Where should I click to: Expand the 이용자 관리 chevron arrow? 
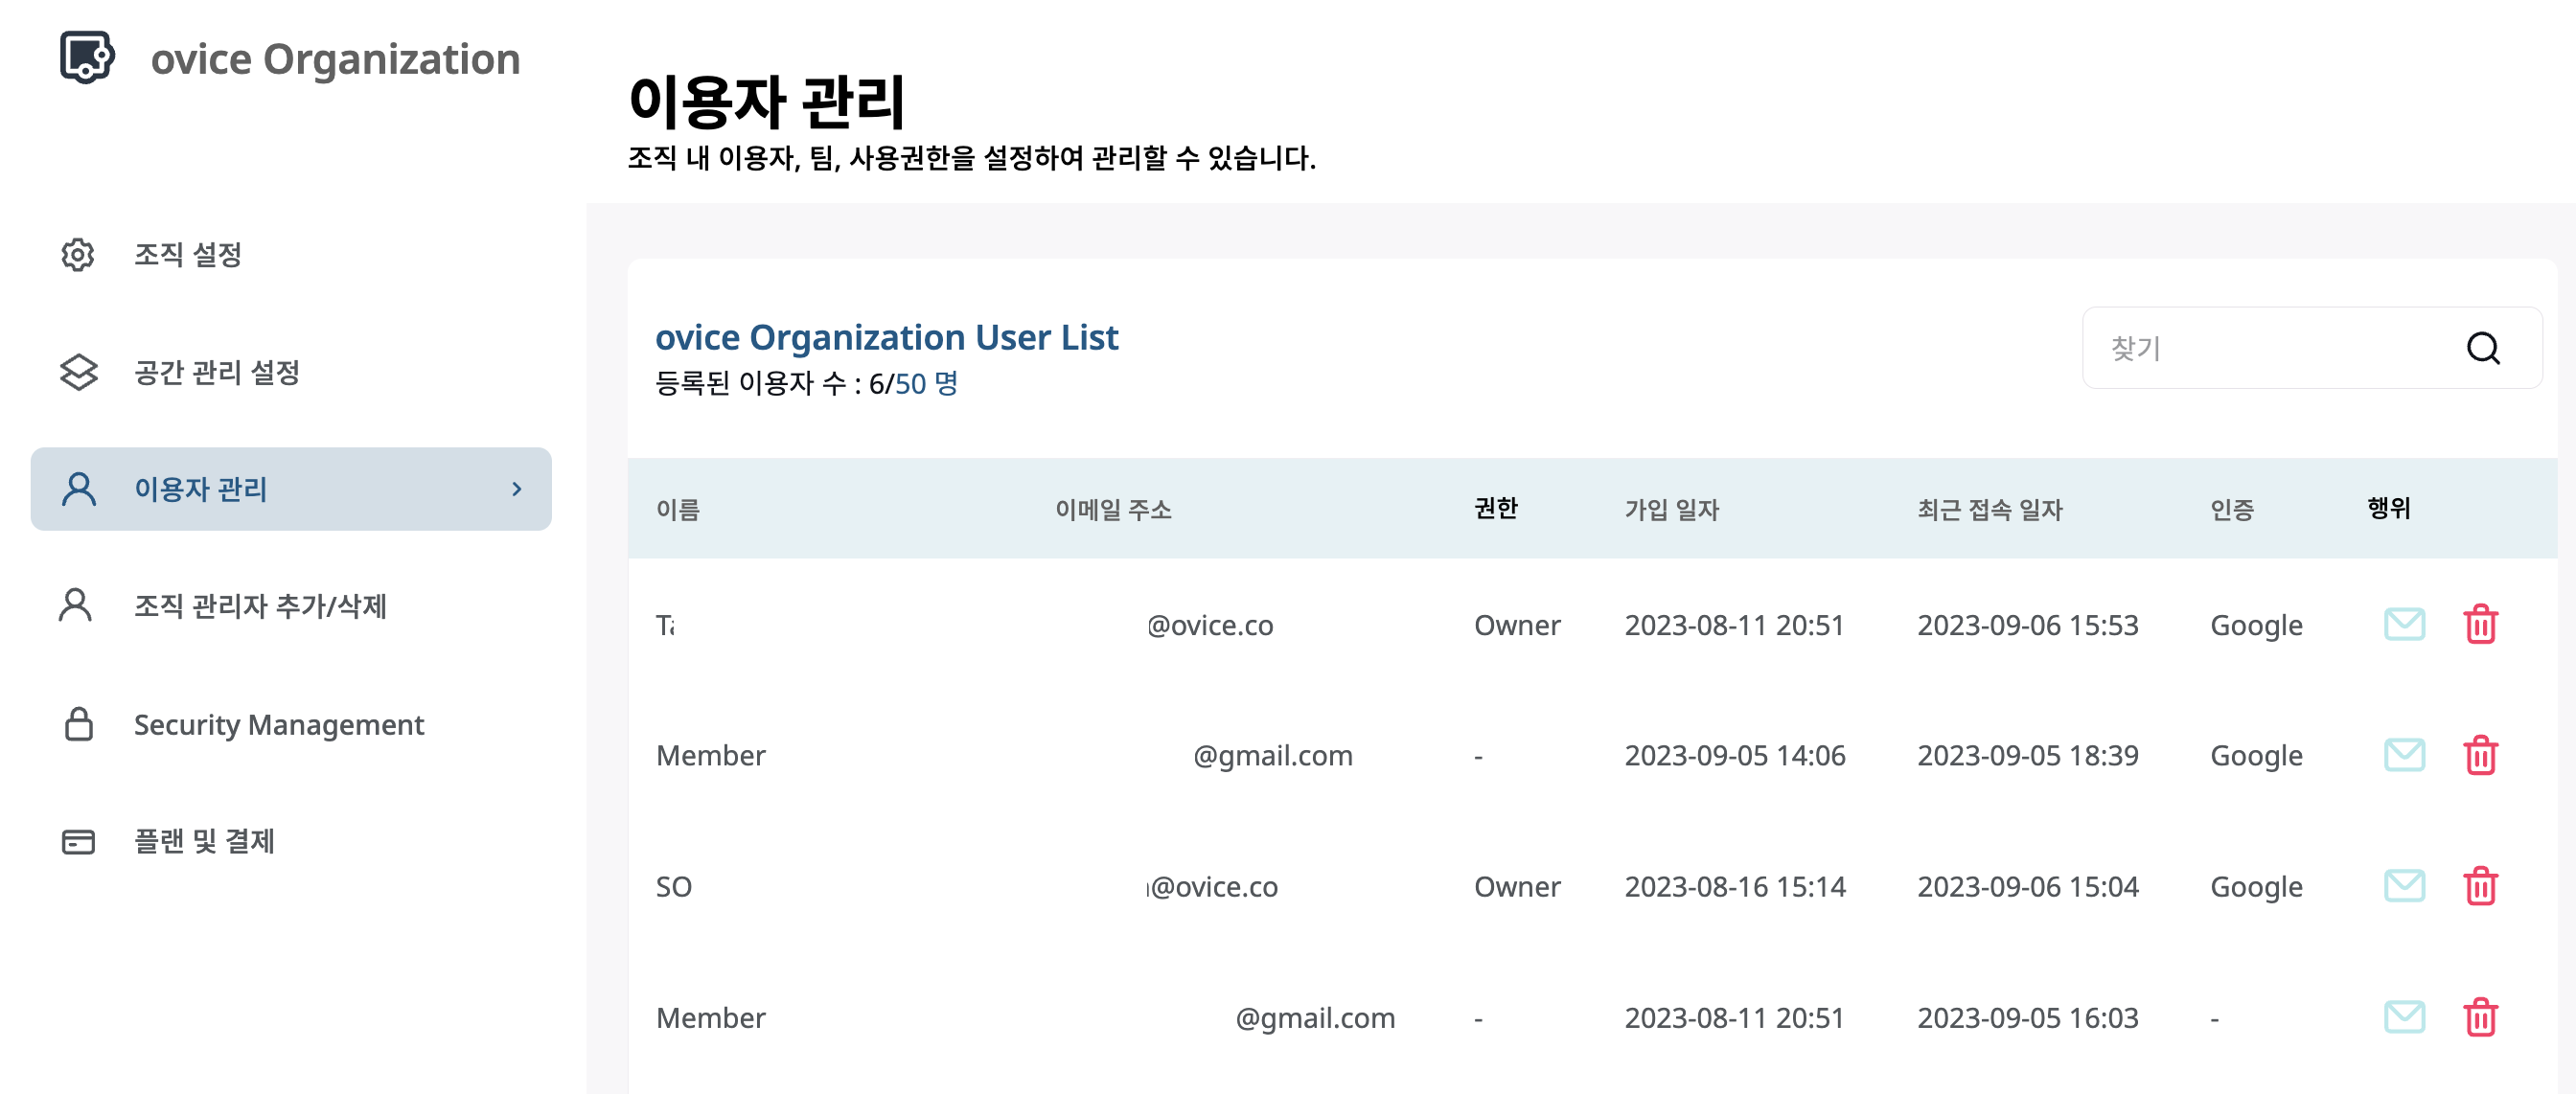pos(517,489)
